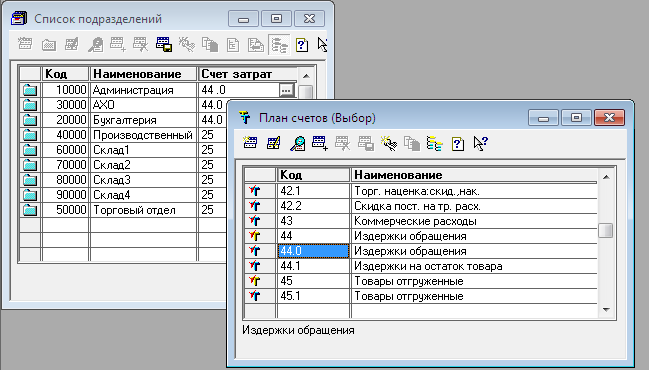Click scroll up arrow in План счетов list
The image size is (649, 370).
(x=606, y=177)
